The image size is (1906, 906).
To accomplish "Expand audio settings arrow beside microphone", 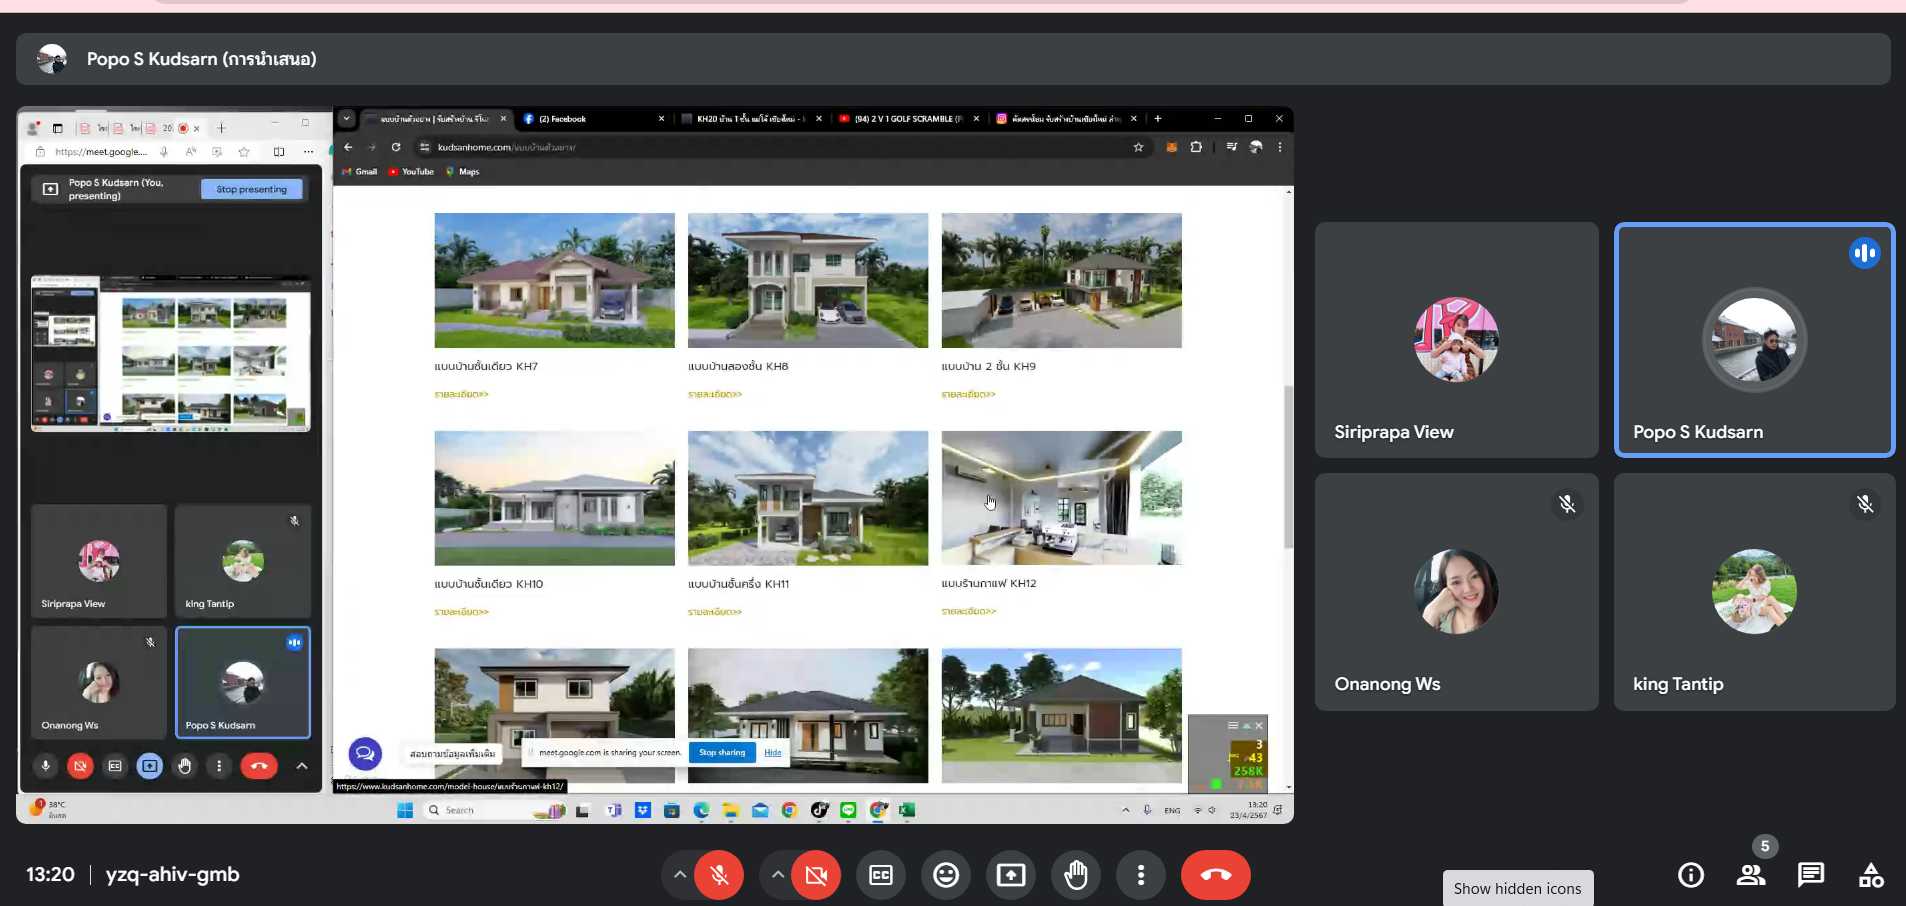I will (x=680, y=875).
